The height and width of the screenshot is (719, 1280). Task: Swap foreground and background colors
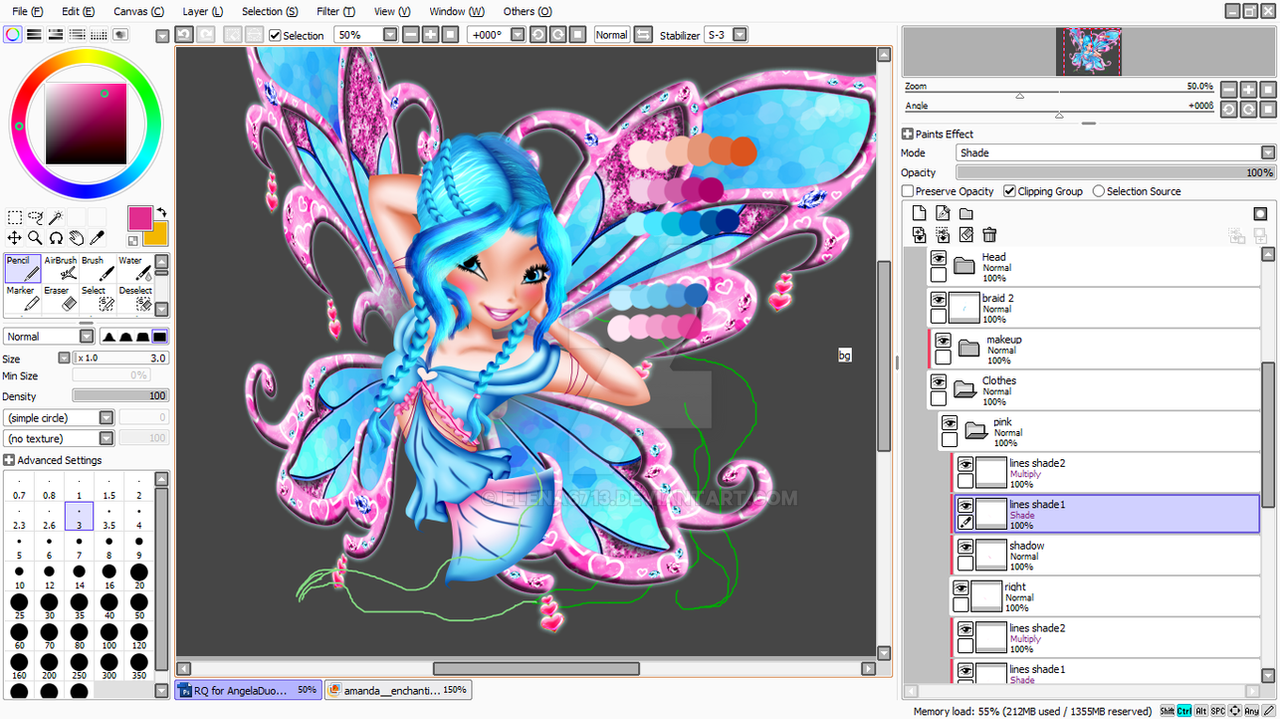coord(161,212)
